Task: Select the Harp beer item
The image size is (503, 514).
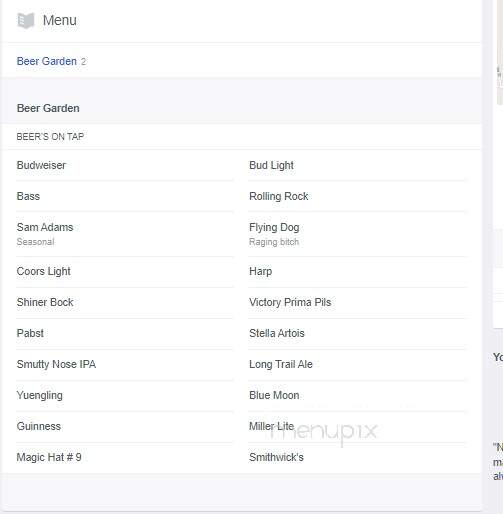Action: pyautogui.click(x=261, y=271)
